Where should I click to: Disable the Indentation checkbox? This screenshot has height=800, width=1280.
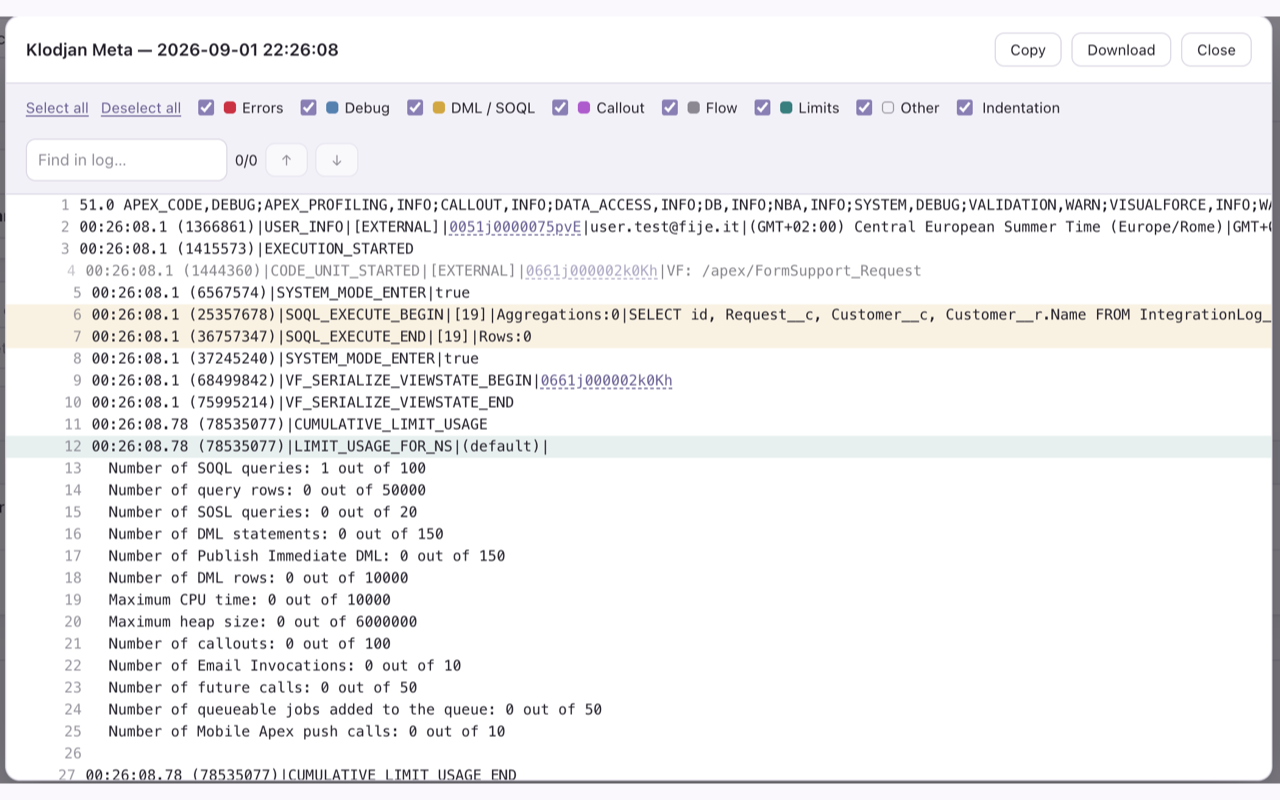(x=965, y=108)
